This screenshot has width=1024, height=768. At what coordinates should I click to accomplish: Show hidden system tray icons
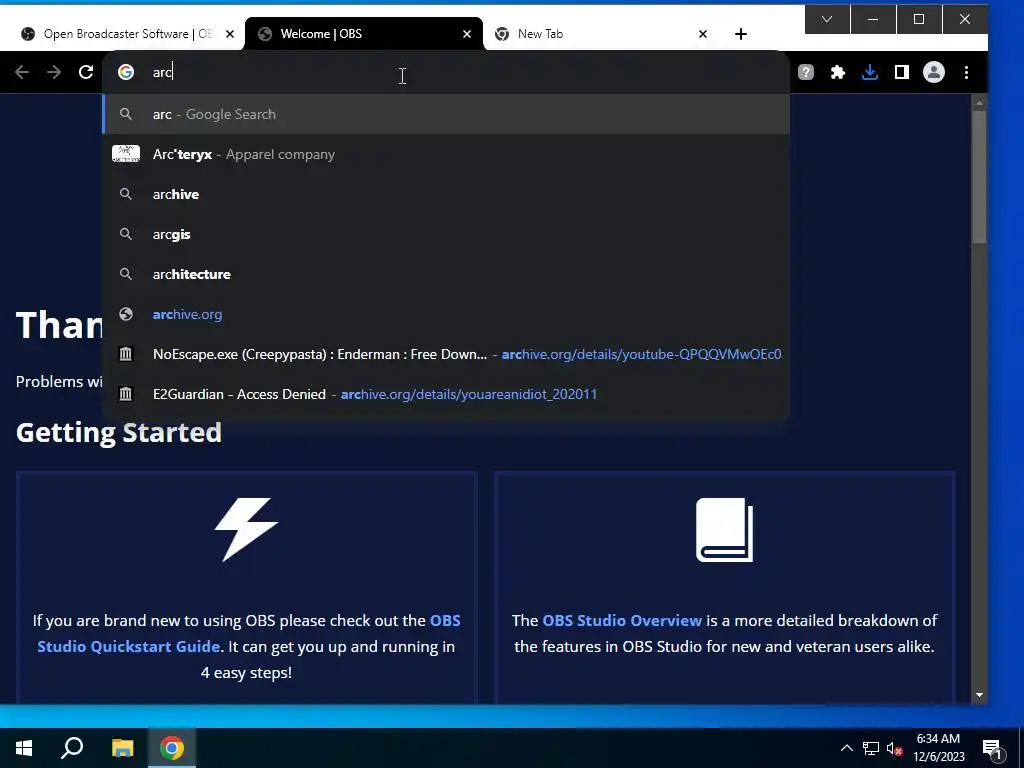(x=846, y=748)
